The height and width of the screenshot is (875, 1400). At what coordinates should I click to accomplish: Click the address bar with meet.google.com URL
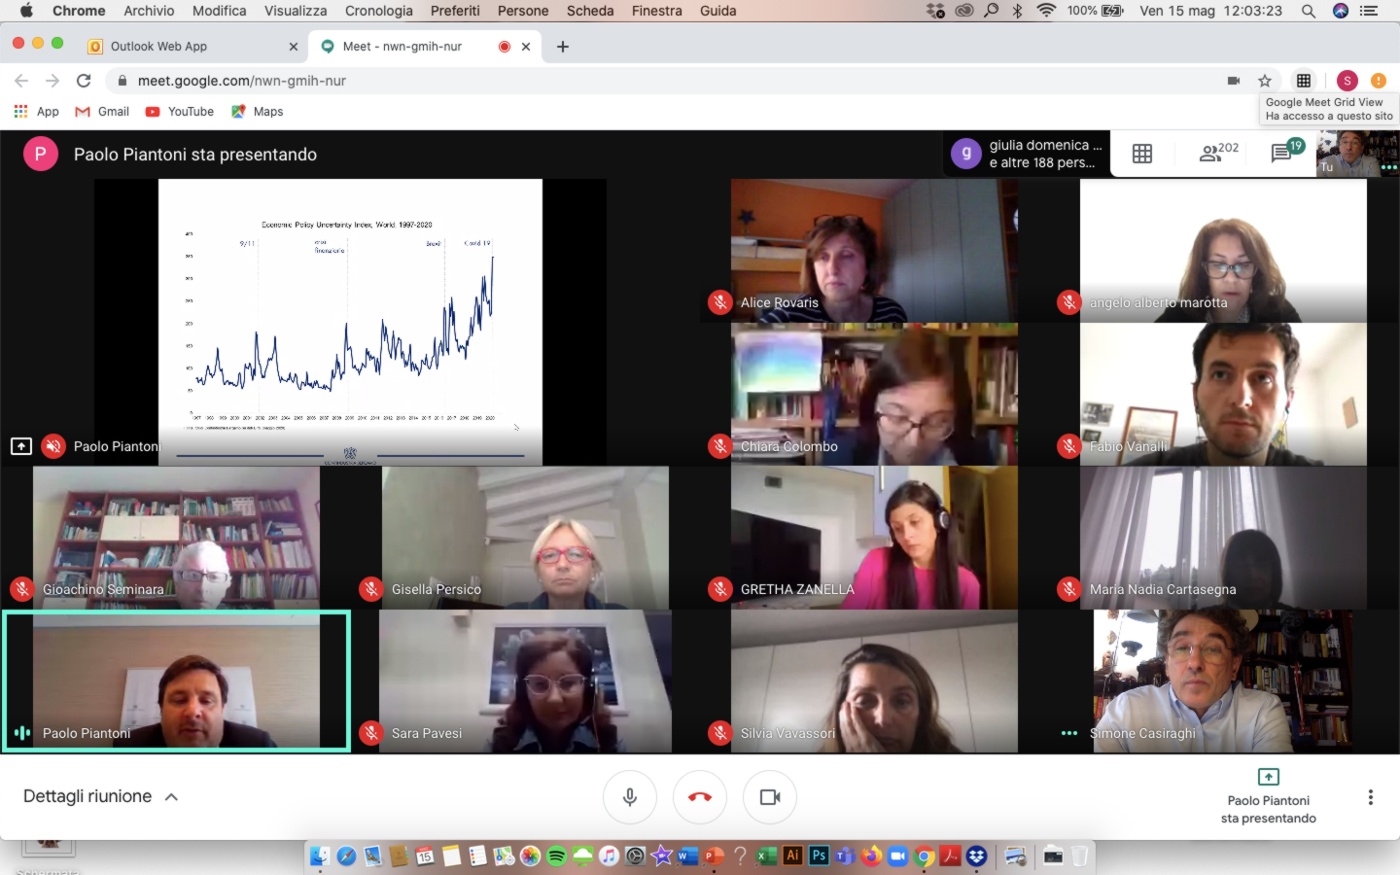[600, 81]
